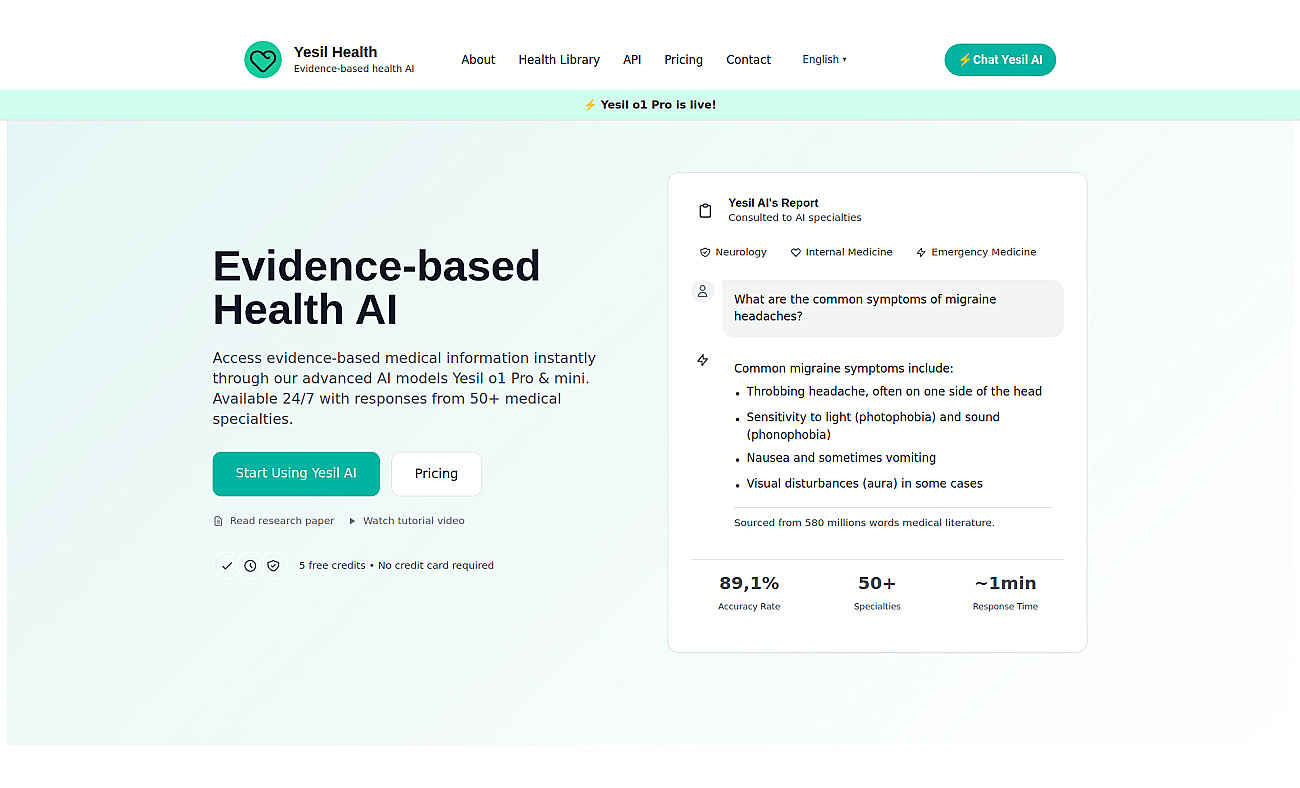Click '5 free credits • No credit card required' text

[396, 566]
